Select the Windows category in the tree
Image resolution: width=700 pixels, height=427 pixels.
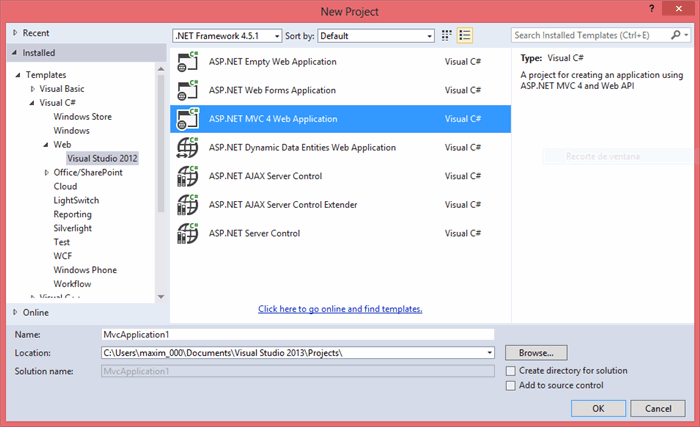71,130
